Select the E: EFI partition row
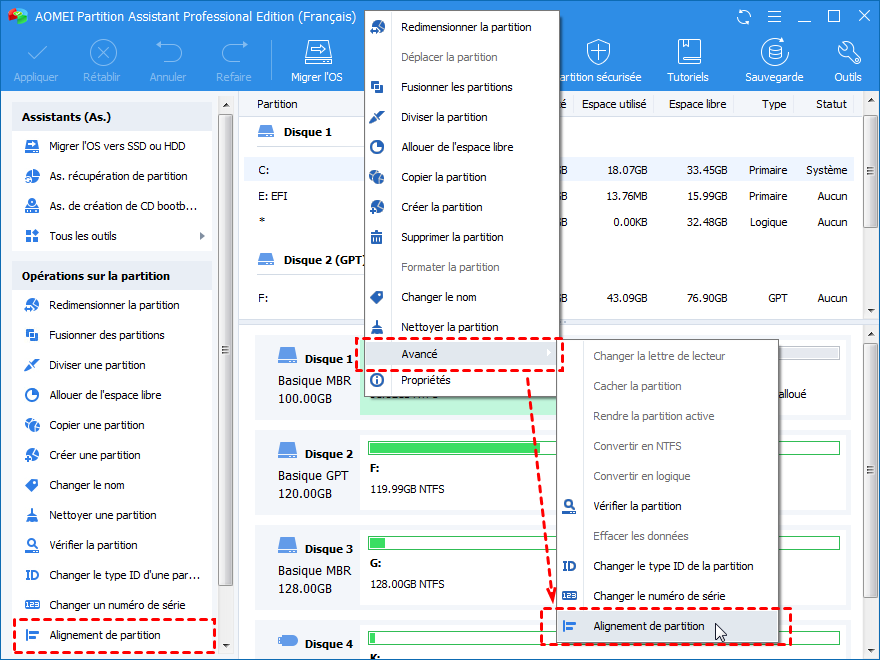Image resolution: width=880 pixels, height=660 pixels. [549, 196]
